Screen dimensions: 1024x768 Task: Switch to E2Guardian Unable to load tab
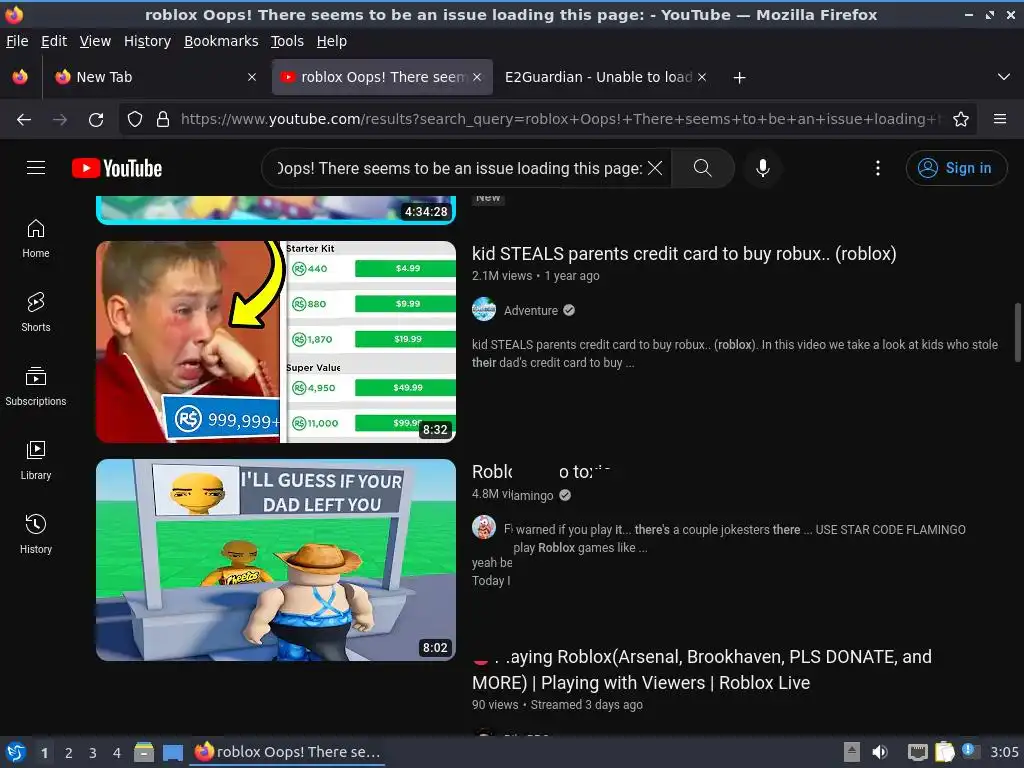pos(598,77)
